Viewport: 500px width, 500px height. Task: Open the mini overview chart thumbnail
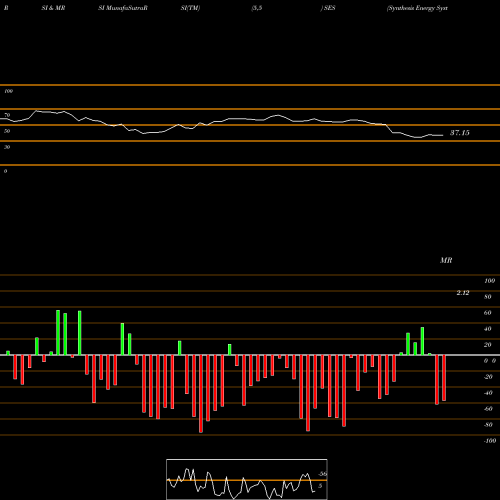pyautogui.click(x=247, y=479)
